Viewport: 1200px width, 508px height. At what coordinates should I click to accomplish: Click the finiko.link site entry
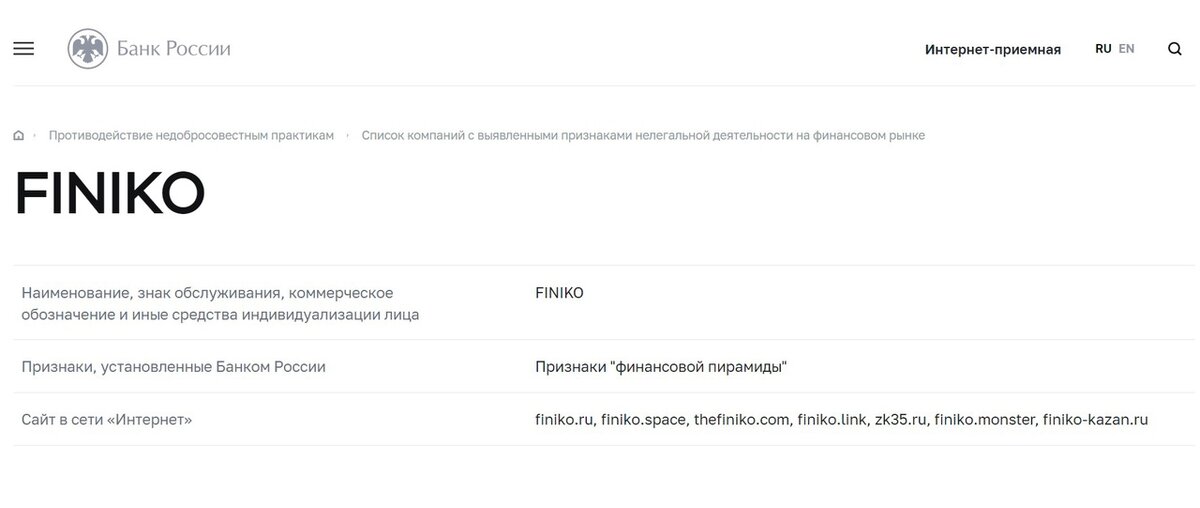[x=831, y=420]
